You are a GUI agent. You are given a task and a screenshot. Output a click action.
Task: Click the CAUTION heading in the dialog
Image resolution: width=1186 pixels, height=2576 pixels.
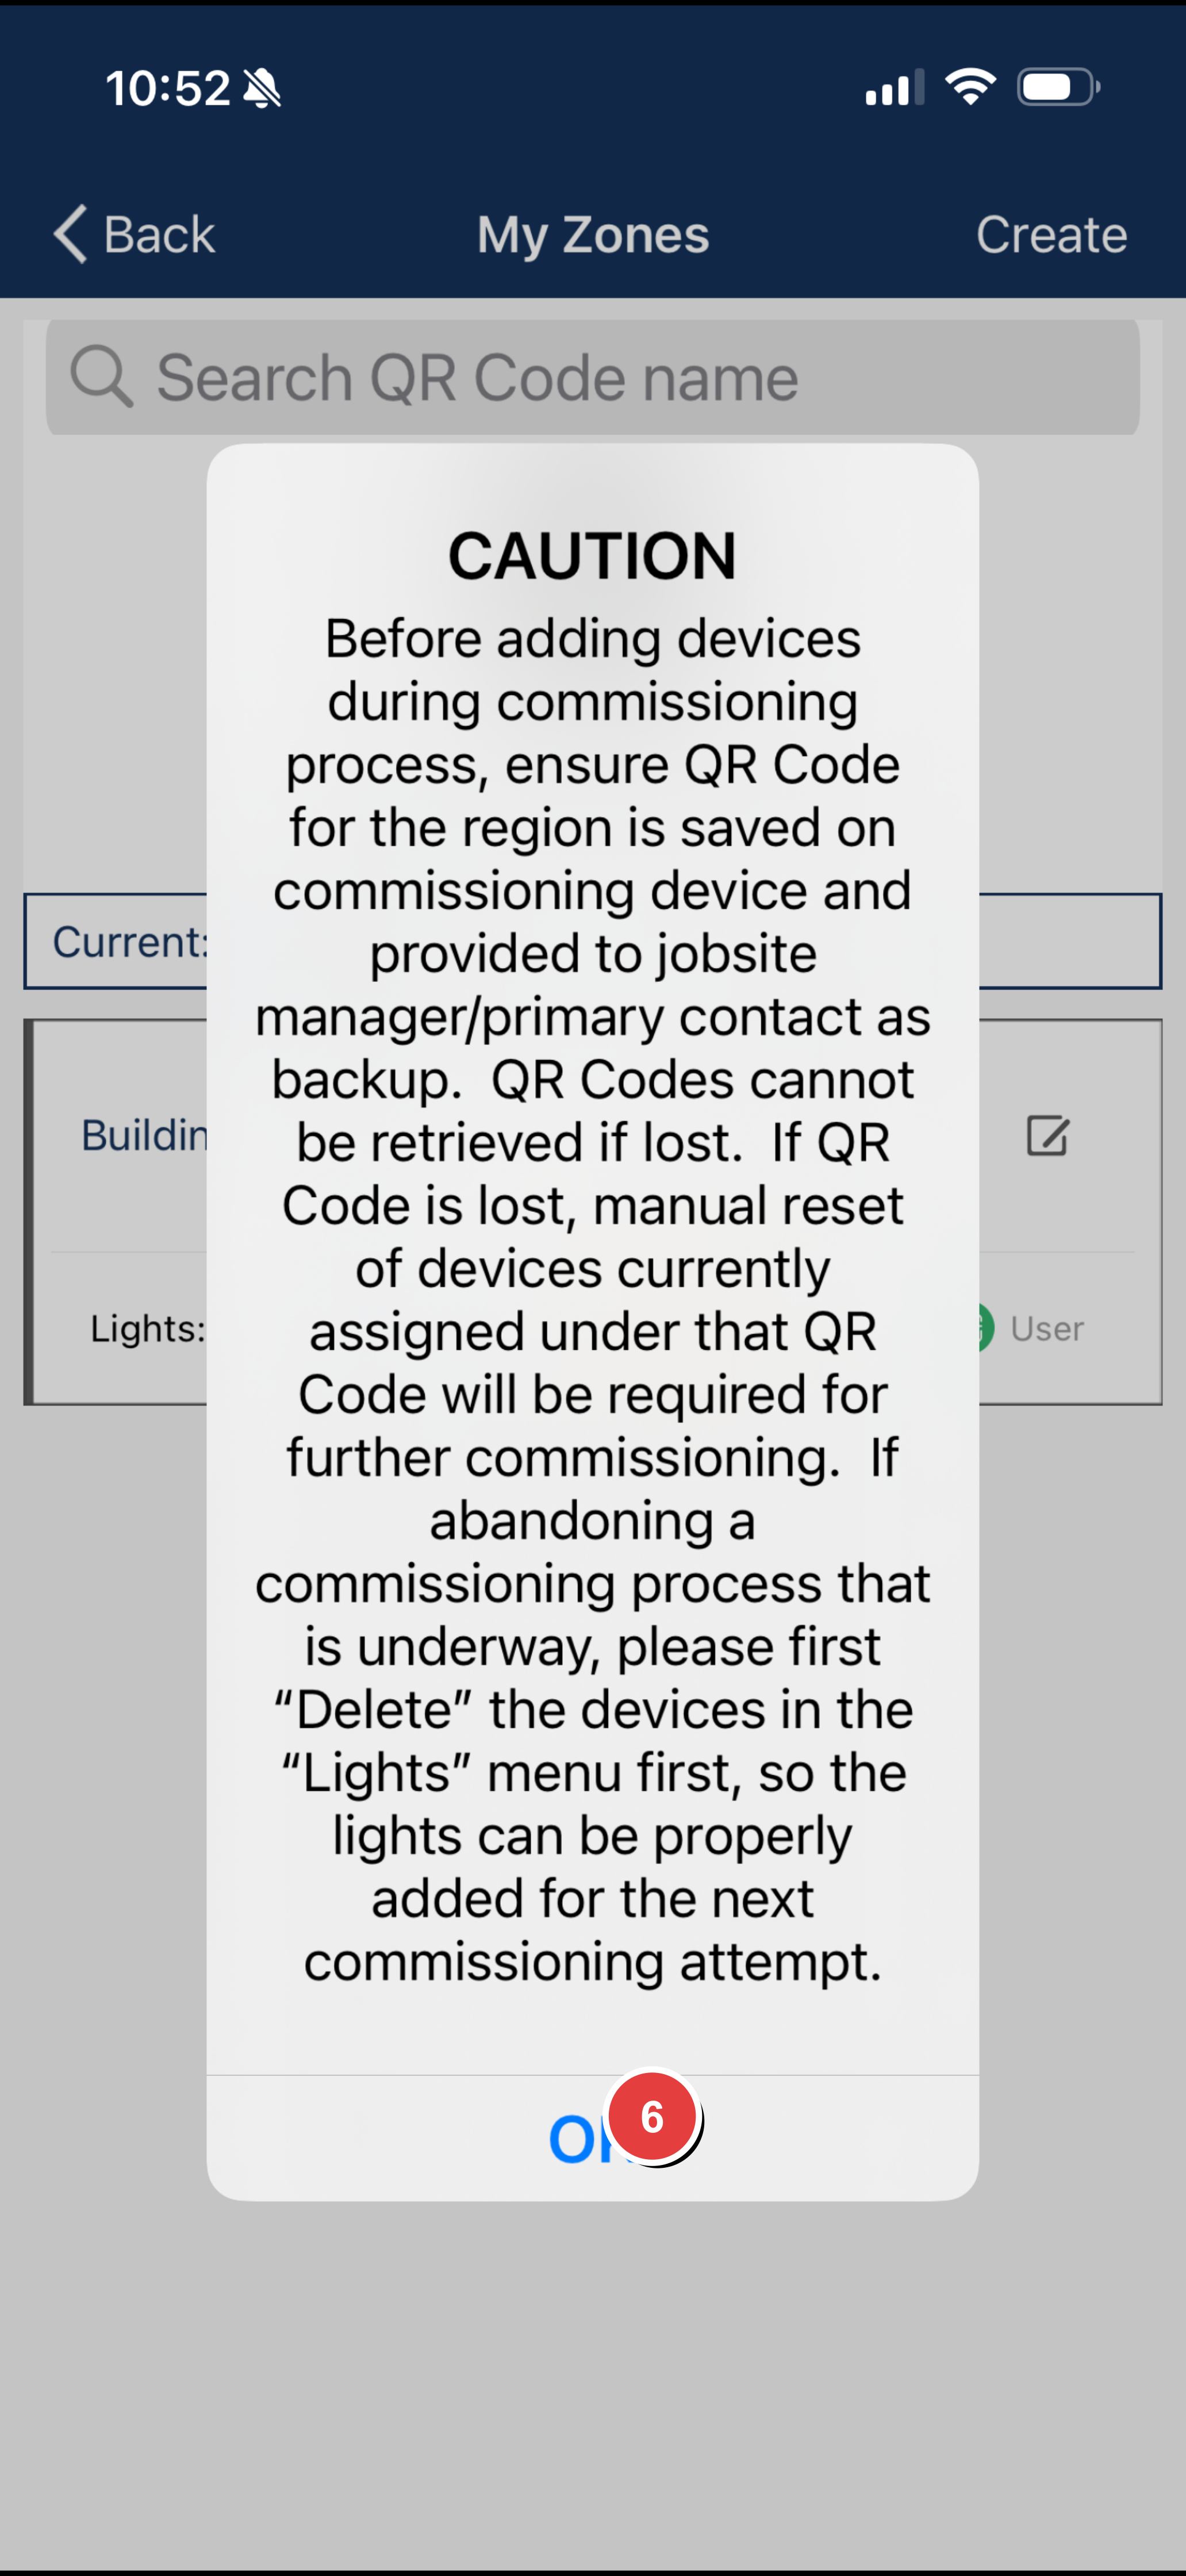coord(592,556)
